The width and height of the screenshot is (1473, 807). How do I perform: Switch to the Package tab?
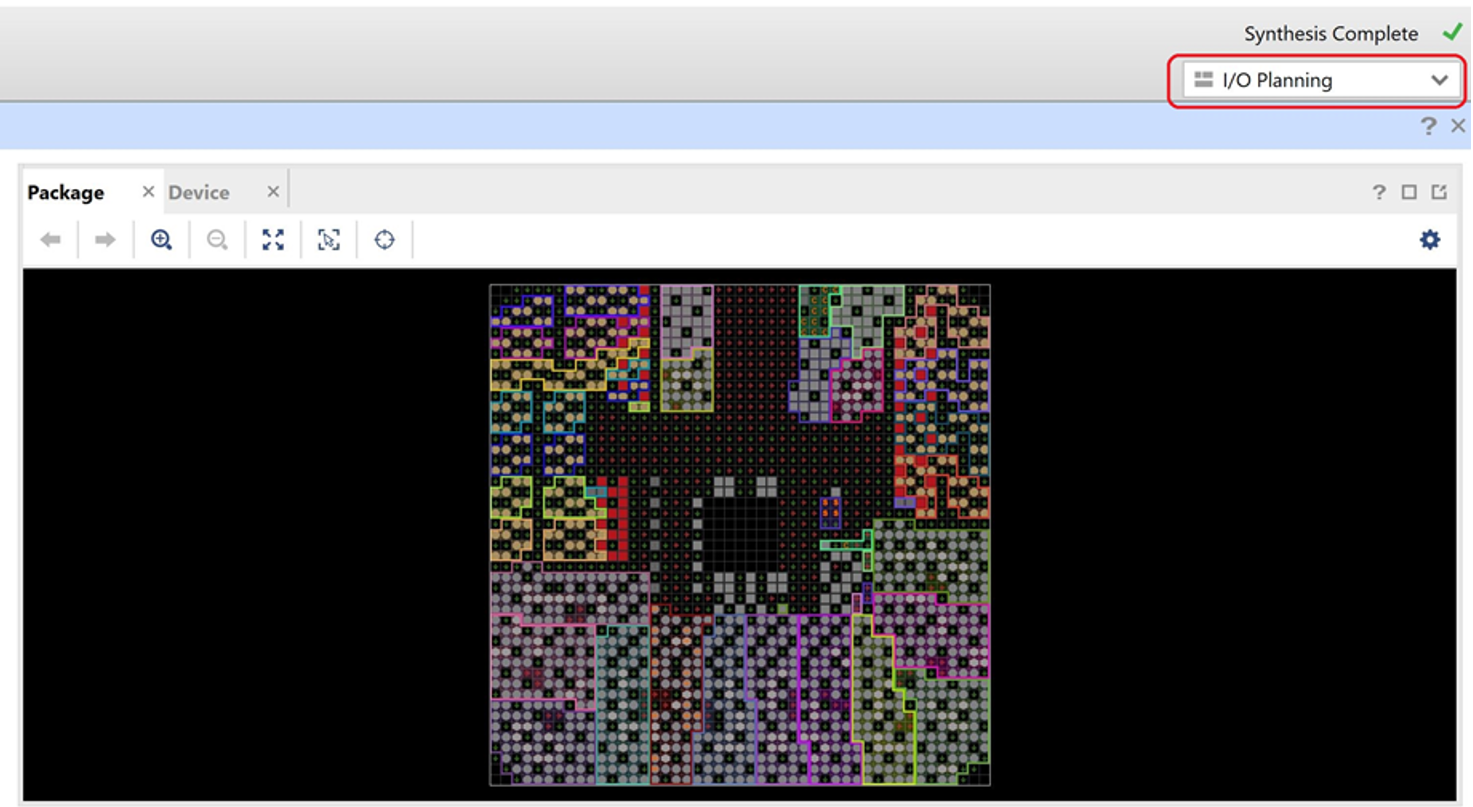[x=66, y=193]
